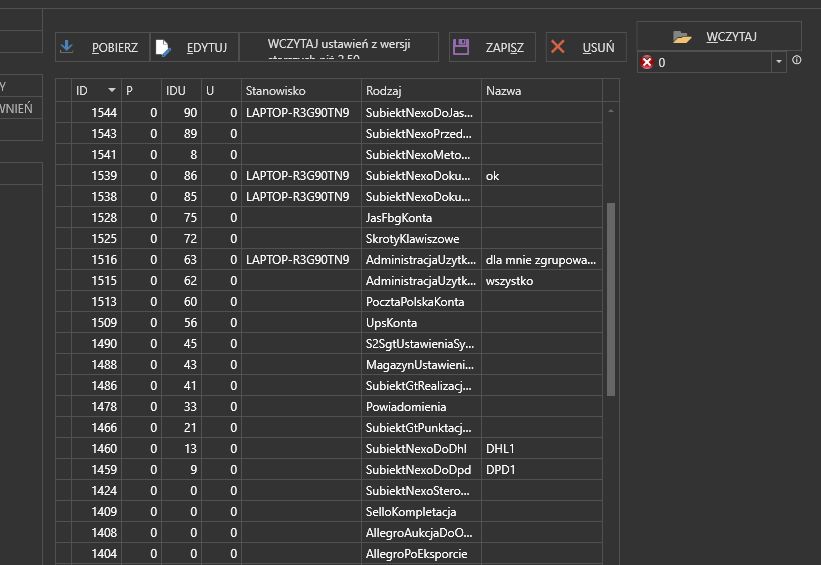Click the Powiadomienia cell
821x565 pixels.
click(x=421, y=406)
